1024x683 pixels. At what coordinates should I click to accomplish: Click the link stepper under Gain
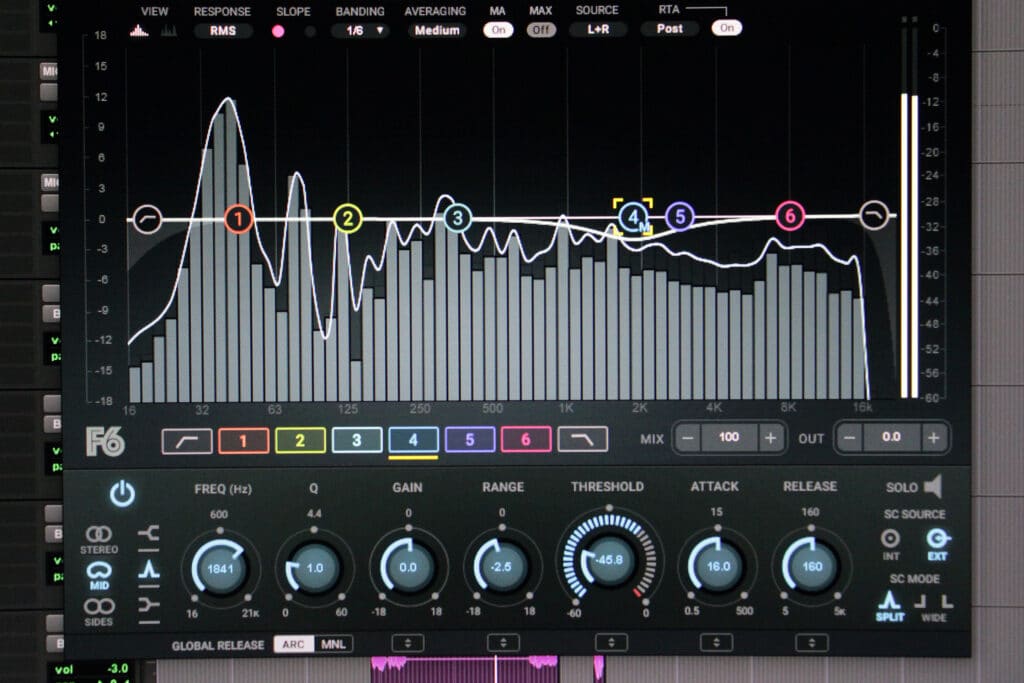point(408,643)
